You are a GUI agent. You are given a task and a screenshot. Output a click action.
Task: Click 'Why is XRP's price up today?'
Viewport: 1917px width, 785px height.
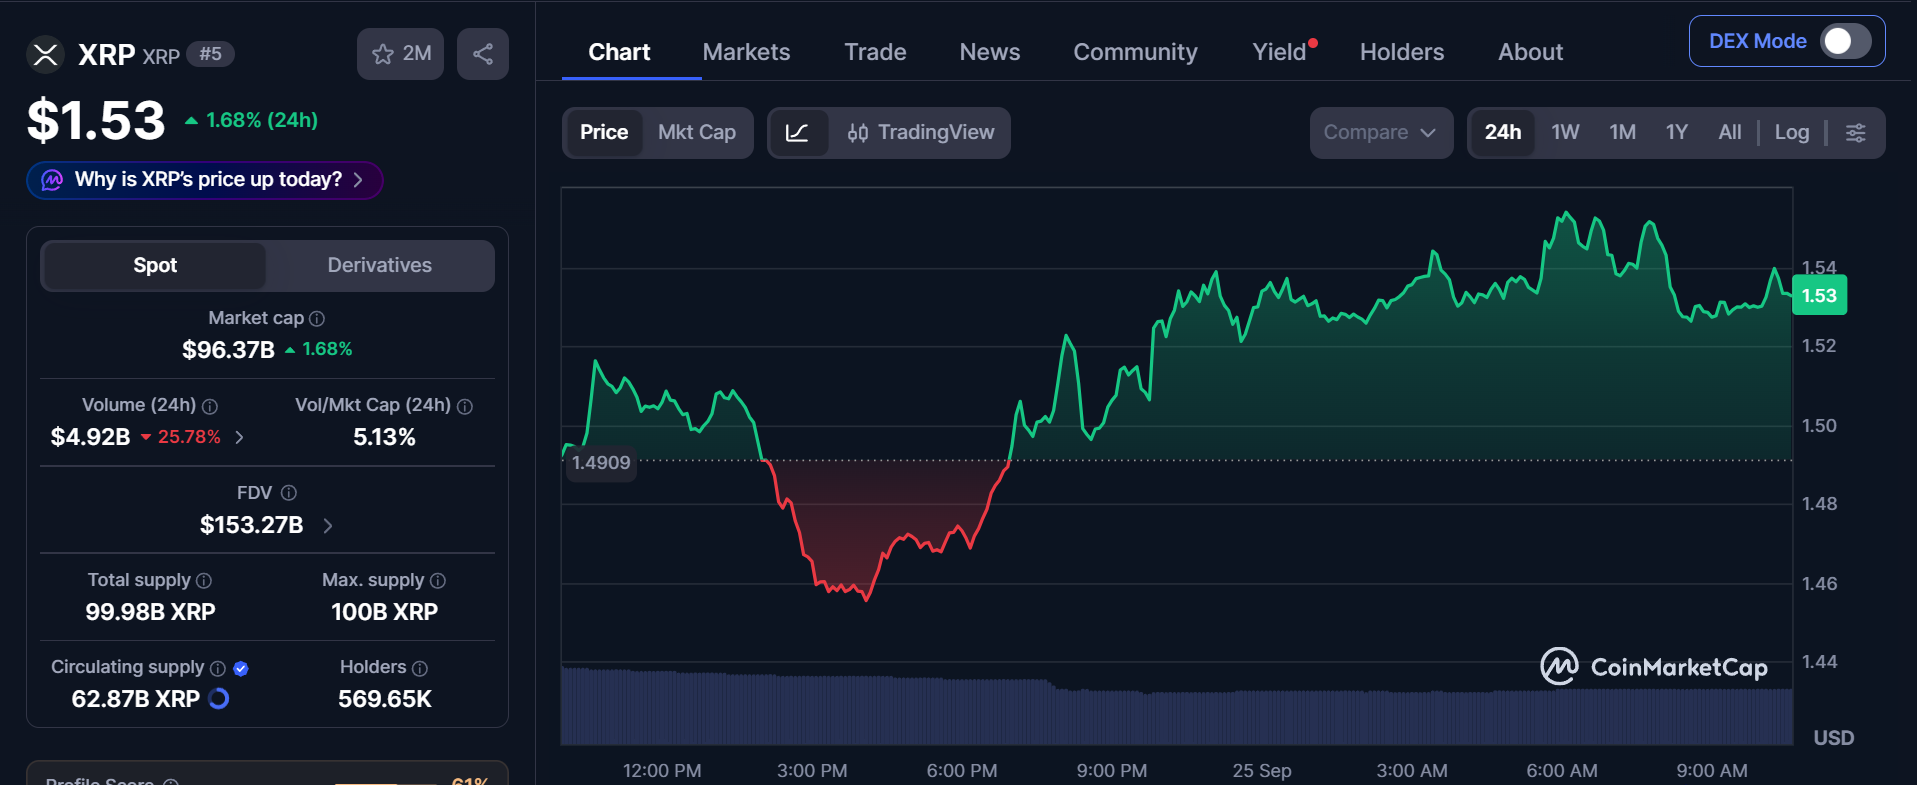[x=205, y=180]
